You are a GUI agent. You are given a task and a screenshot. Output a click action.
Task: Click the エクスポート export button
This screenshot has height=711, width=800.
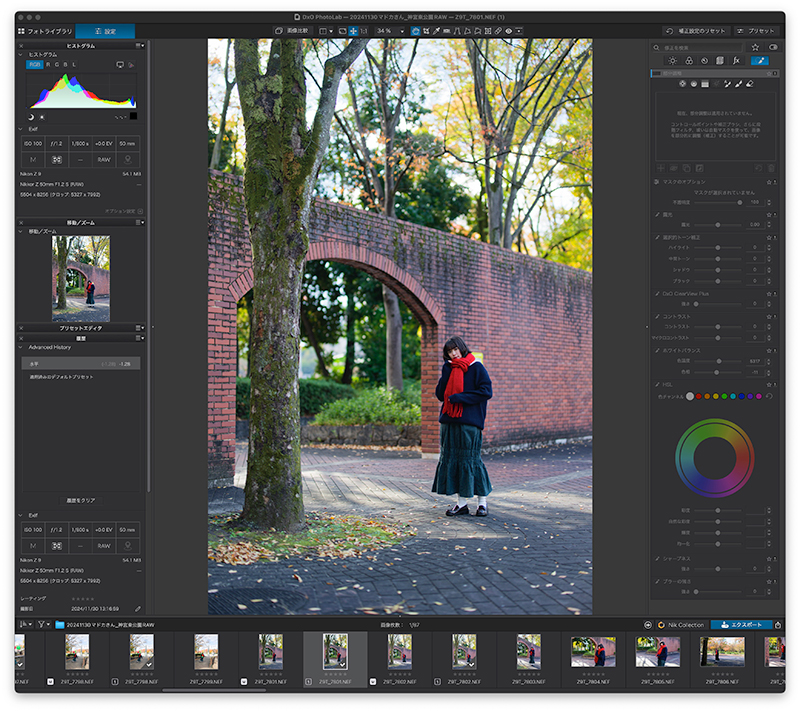click(741, 625)
